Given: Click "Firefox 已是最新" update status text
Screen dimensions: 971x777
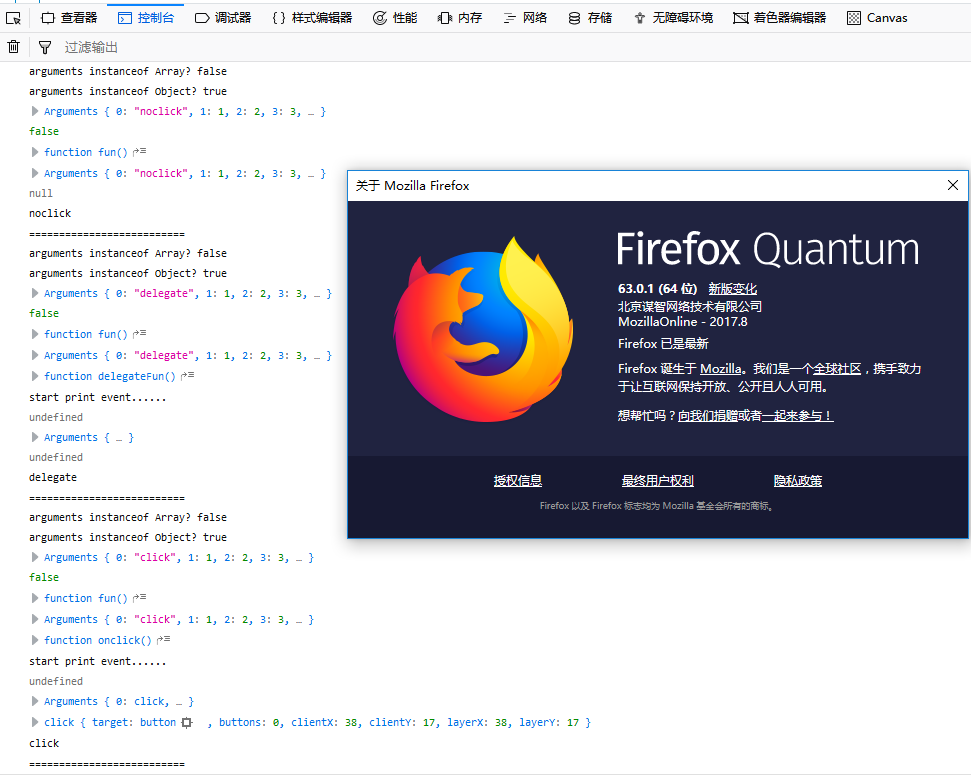Looking at the screenshot, I should click(663, 344).
